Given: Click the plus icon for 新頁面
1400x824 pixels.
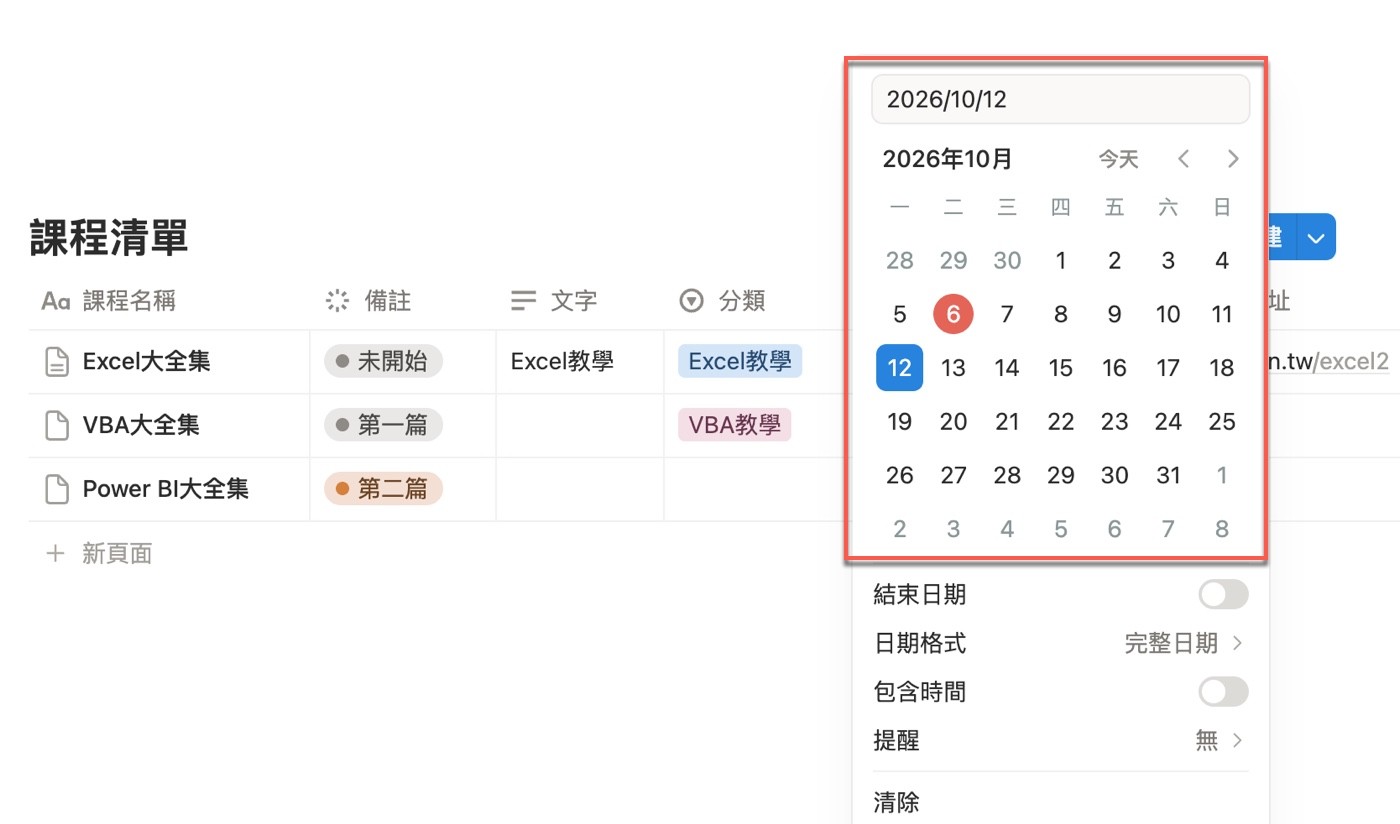Looking at the screenshot, I should point(56,554).
